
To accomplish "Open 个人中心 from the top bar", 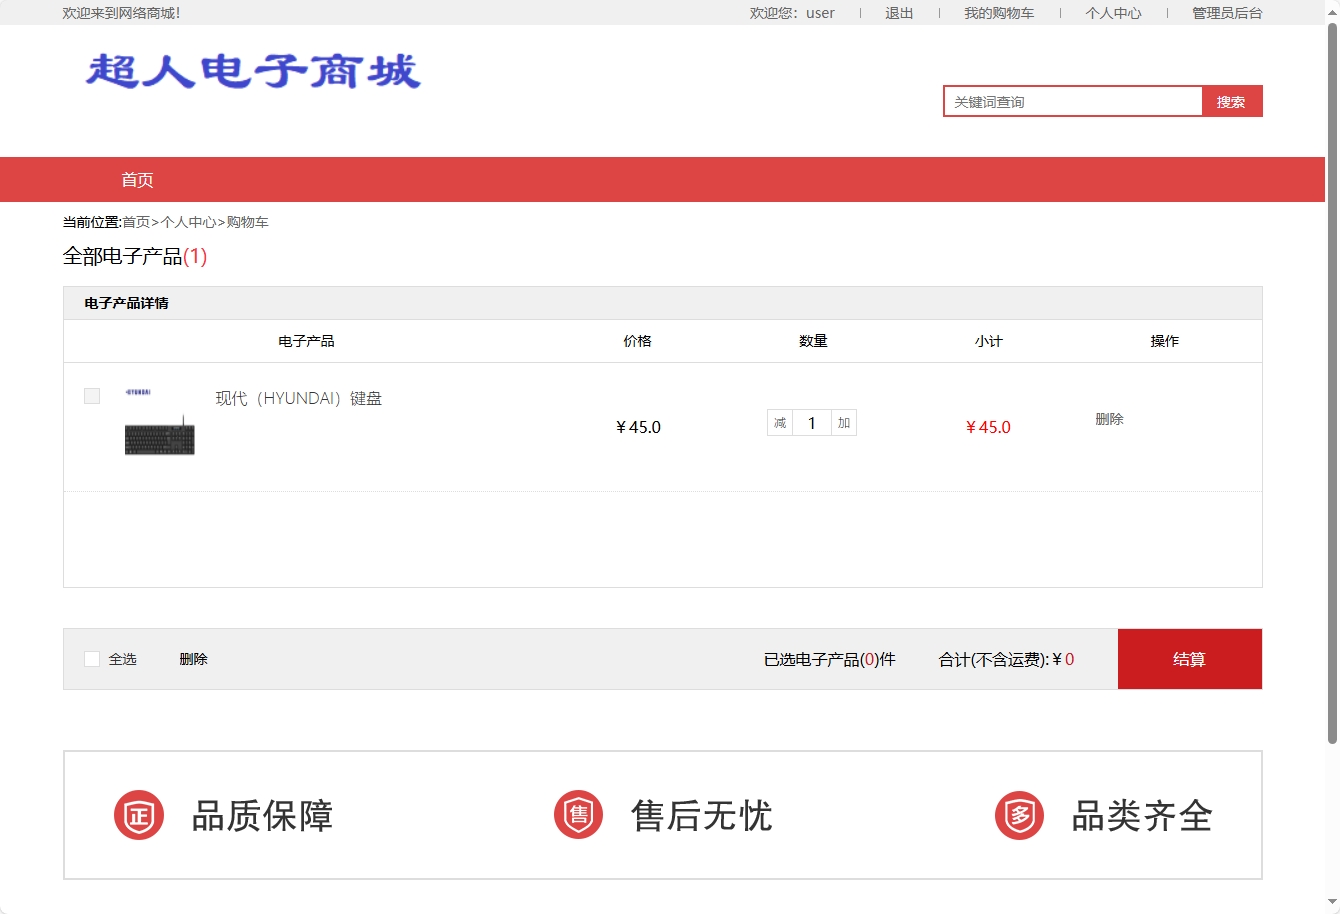I will point(1112,13).
